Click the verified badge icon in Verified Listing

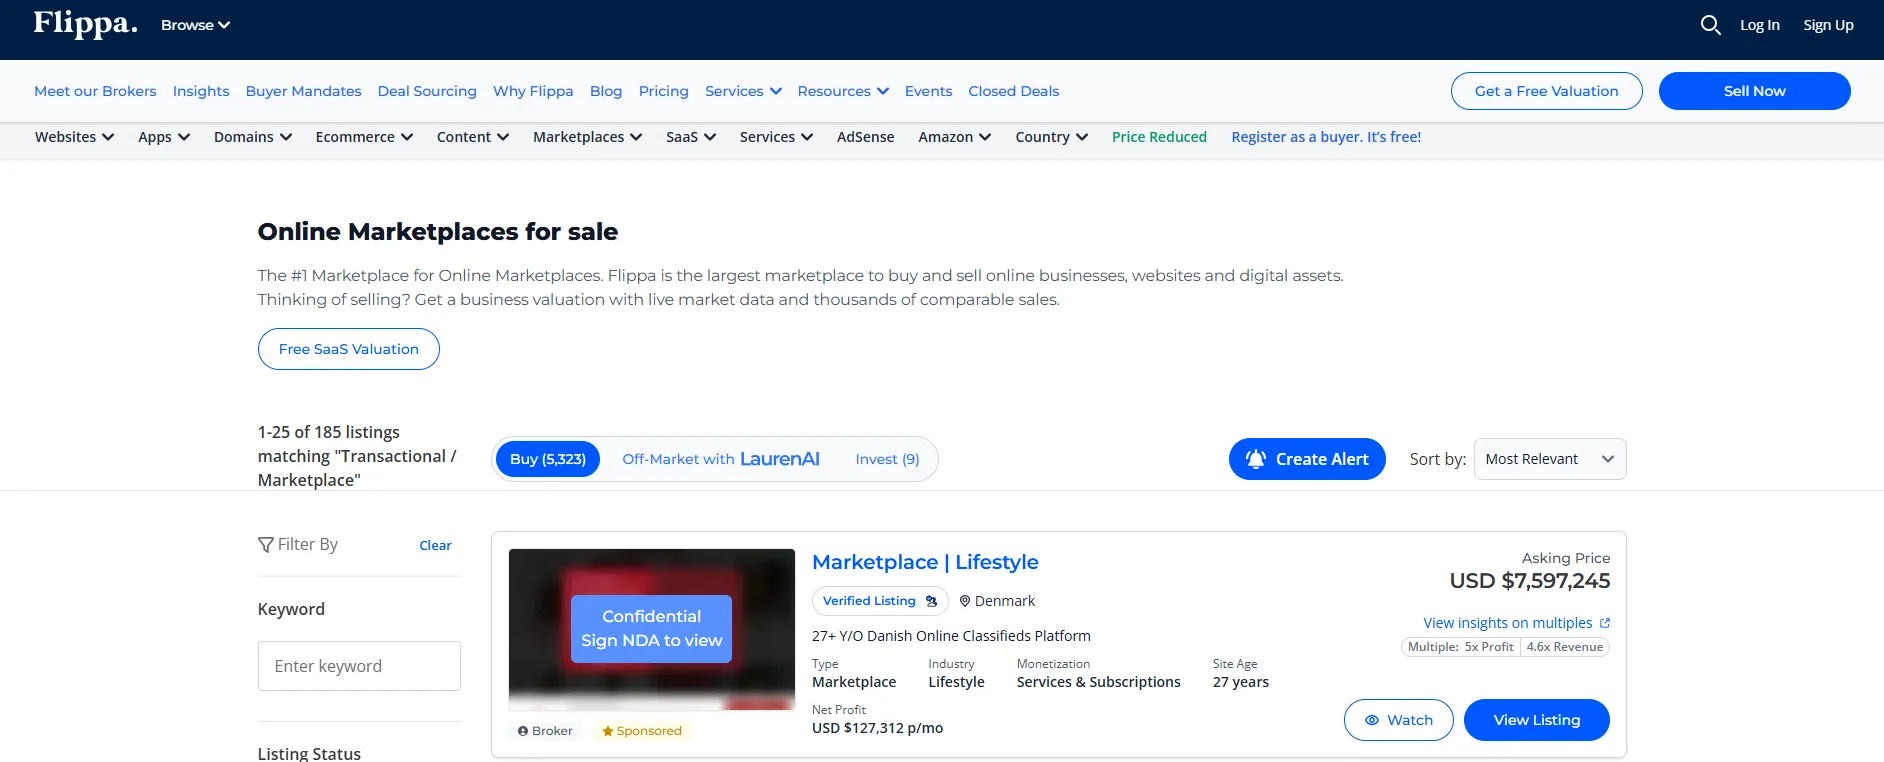click(x=931, y=601)
